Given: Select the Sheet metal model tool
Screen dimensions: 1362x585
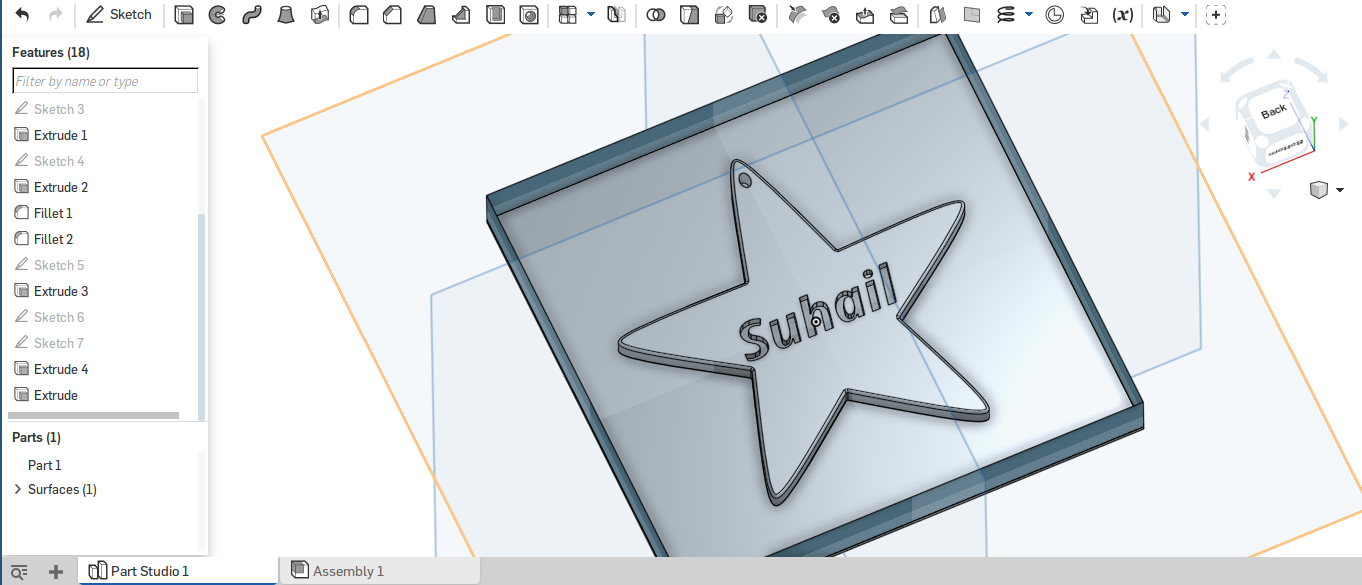Looking at the screenshot, I should (x=1161, y=15).
